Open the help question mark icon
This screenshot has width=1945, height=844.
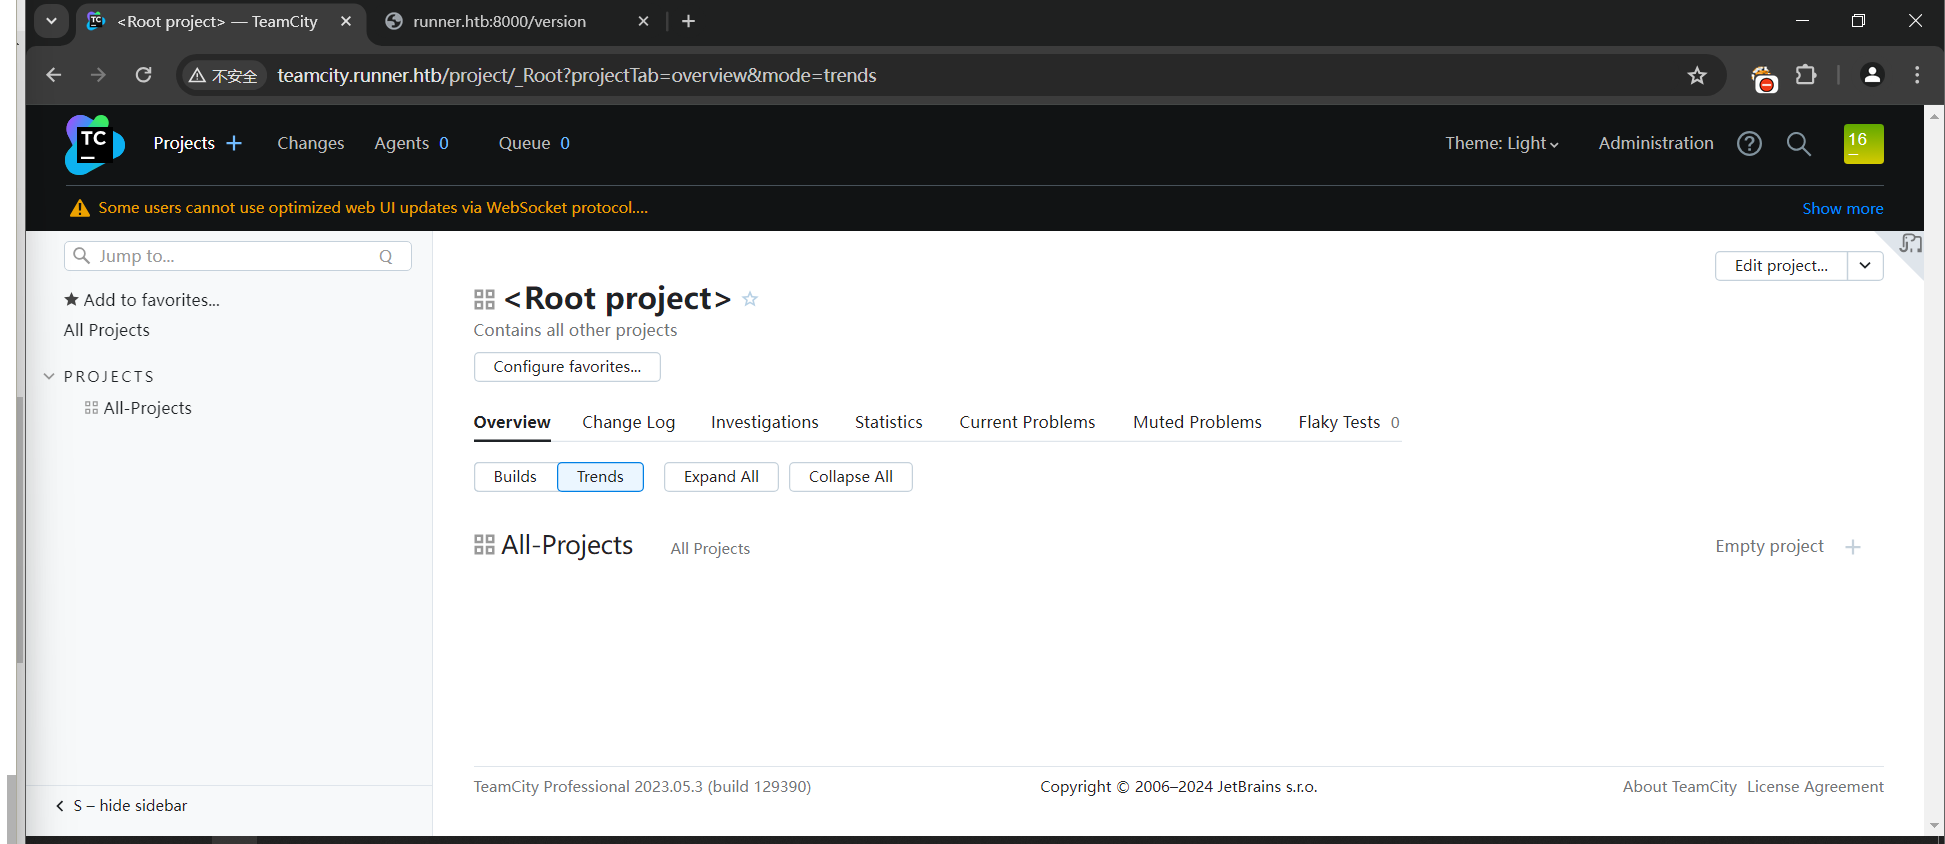[x=1749, y=144]
